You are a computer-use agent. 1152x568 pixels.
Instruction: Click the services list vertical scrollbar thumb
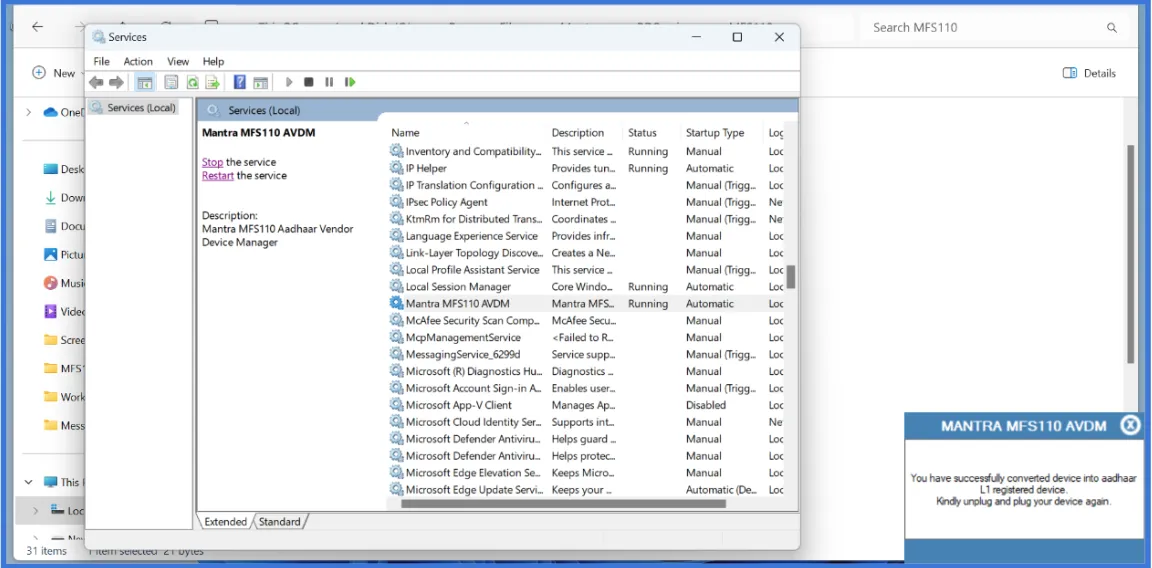[791, 277]
